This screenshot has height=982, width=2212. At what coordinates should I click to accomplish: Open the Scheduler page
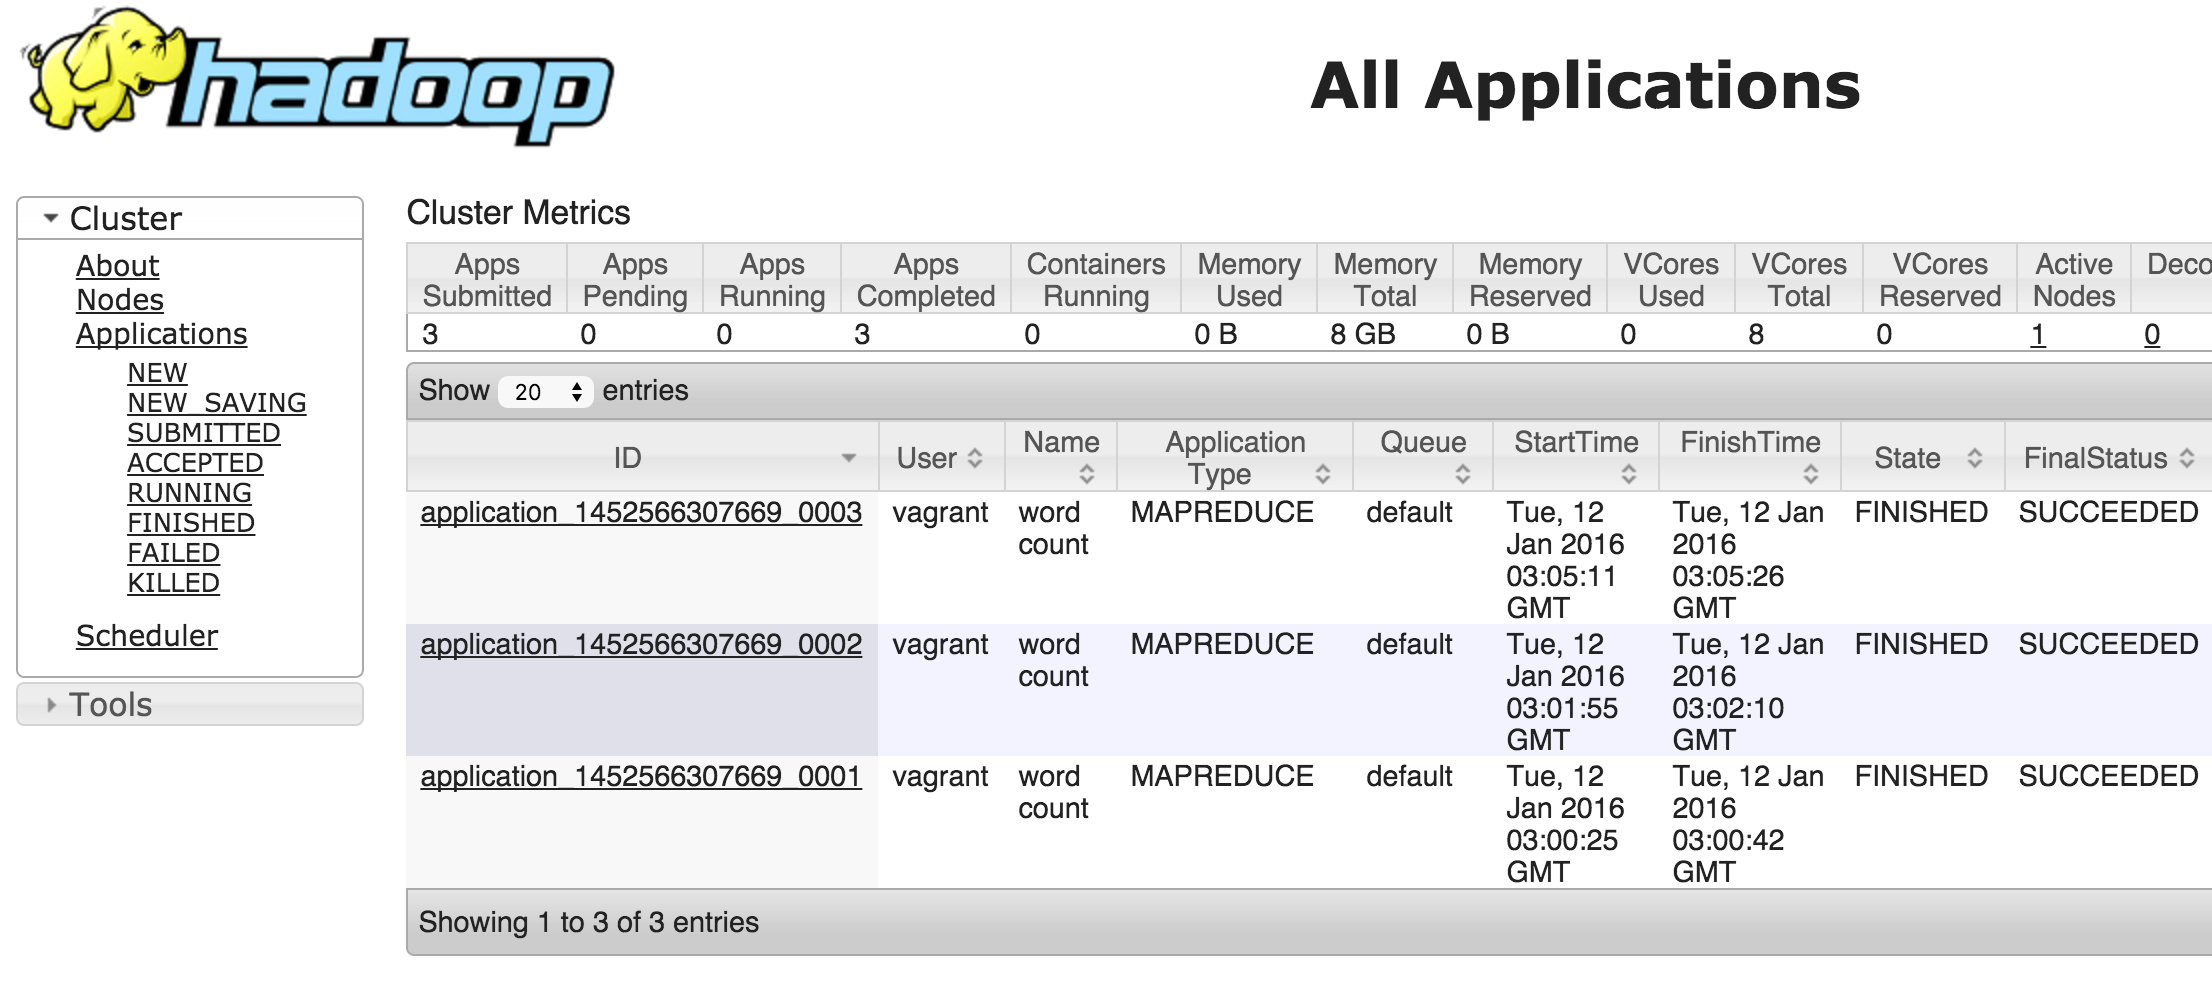pos(147,636)
